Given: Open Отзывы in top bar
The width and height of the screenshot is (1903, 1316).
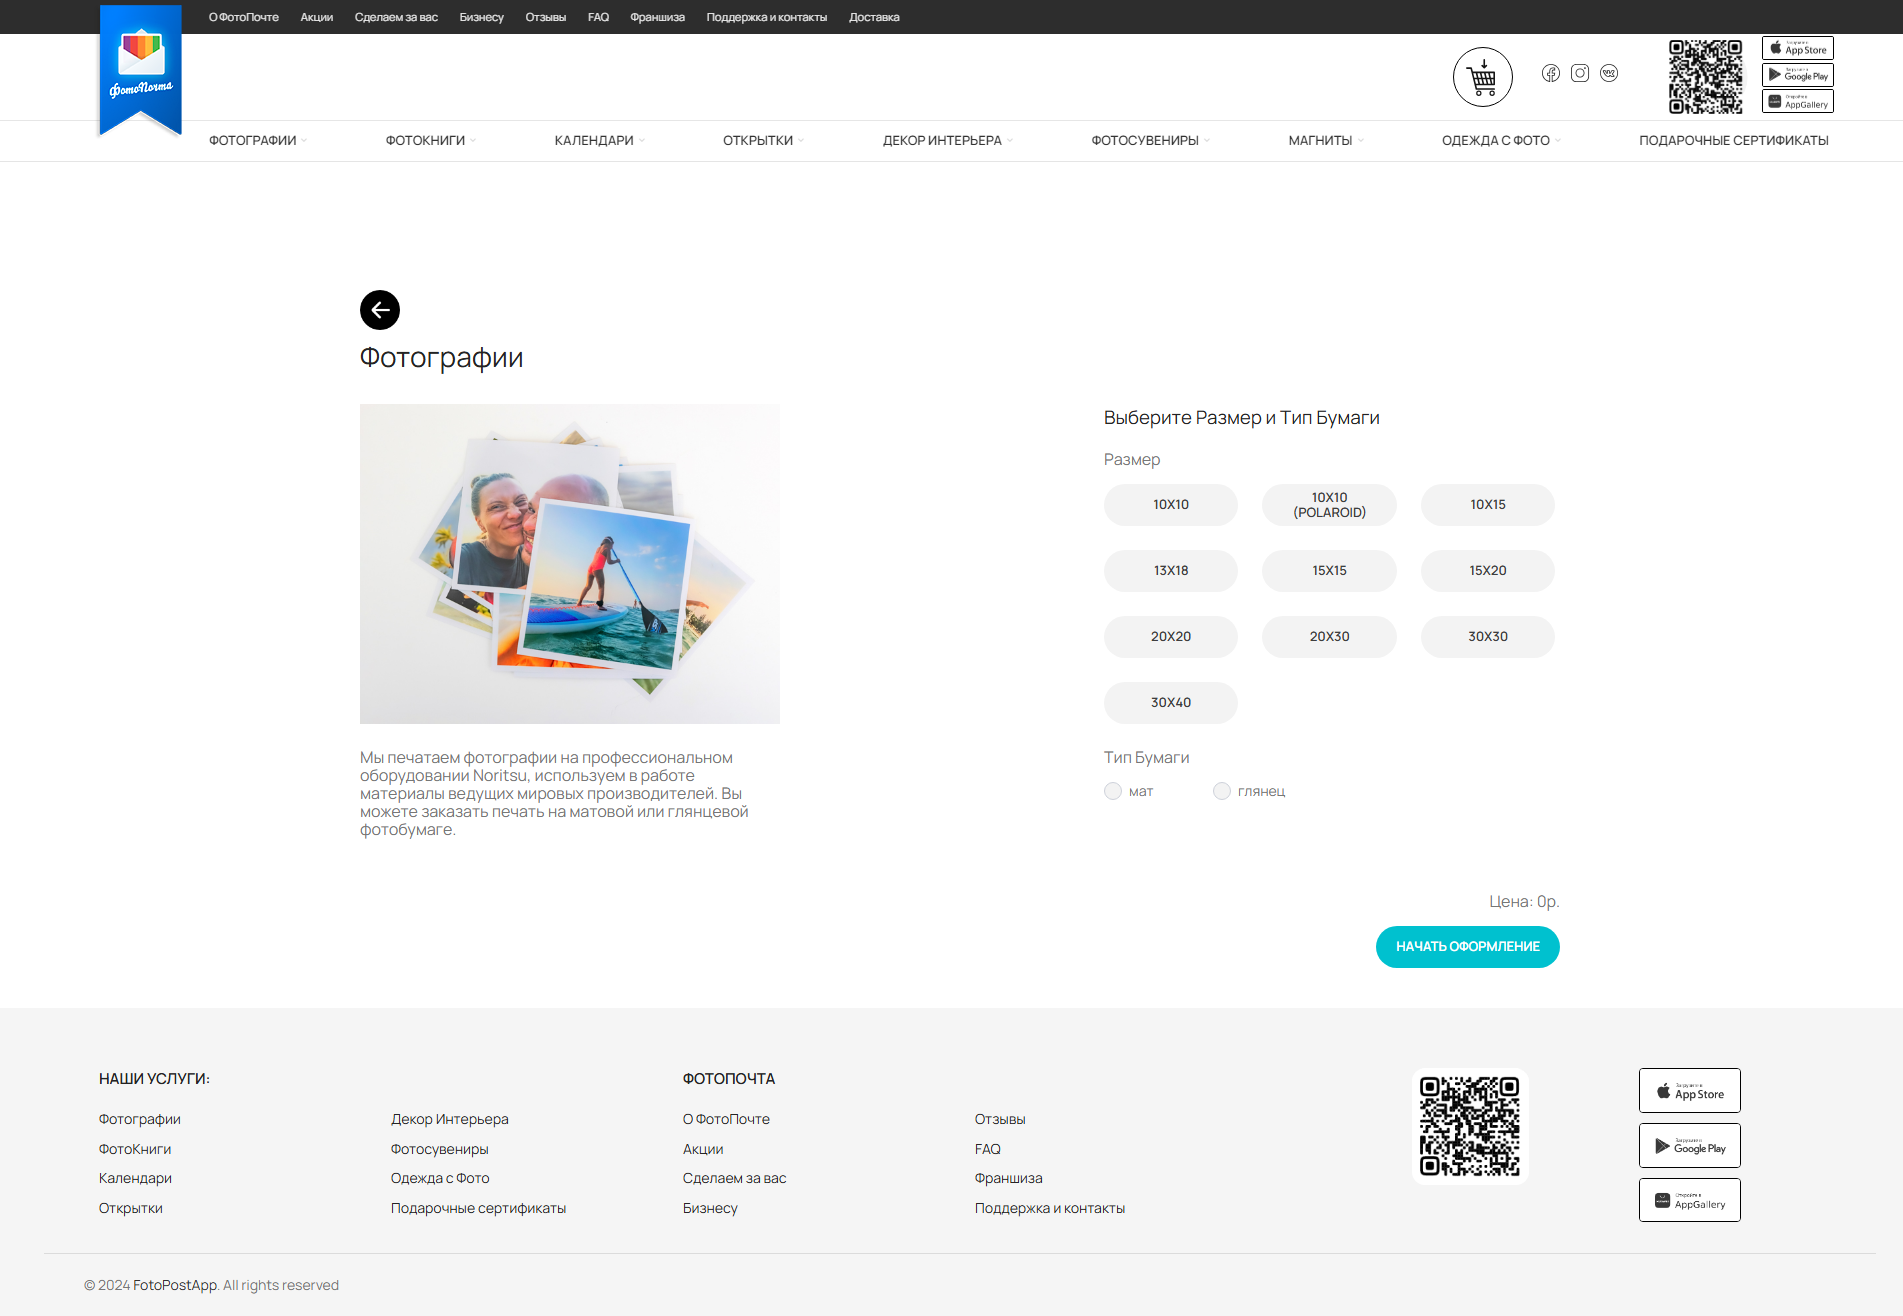Looking at the screenshot, I should tap(546, 17).
